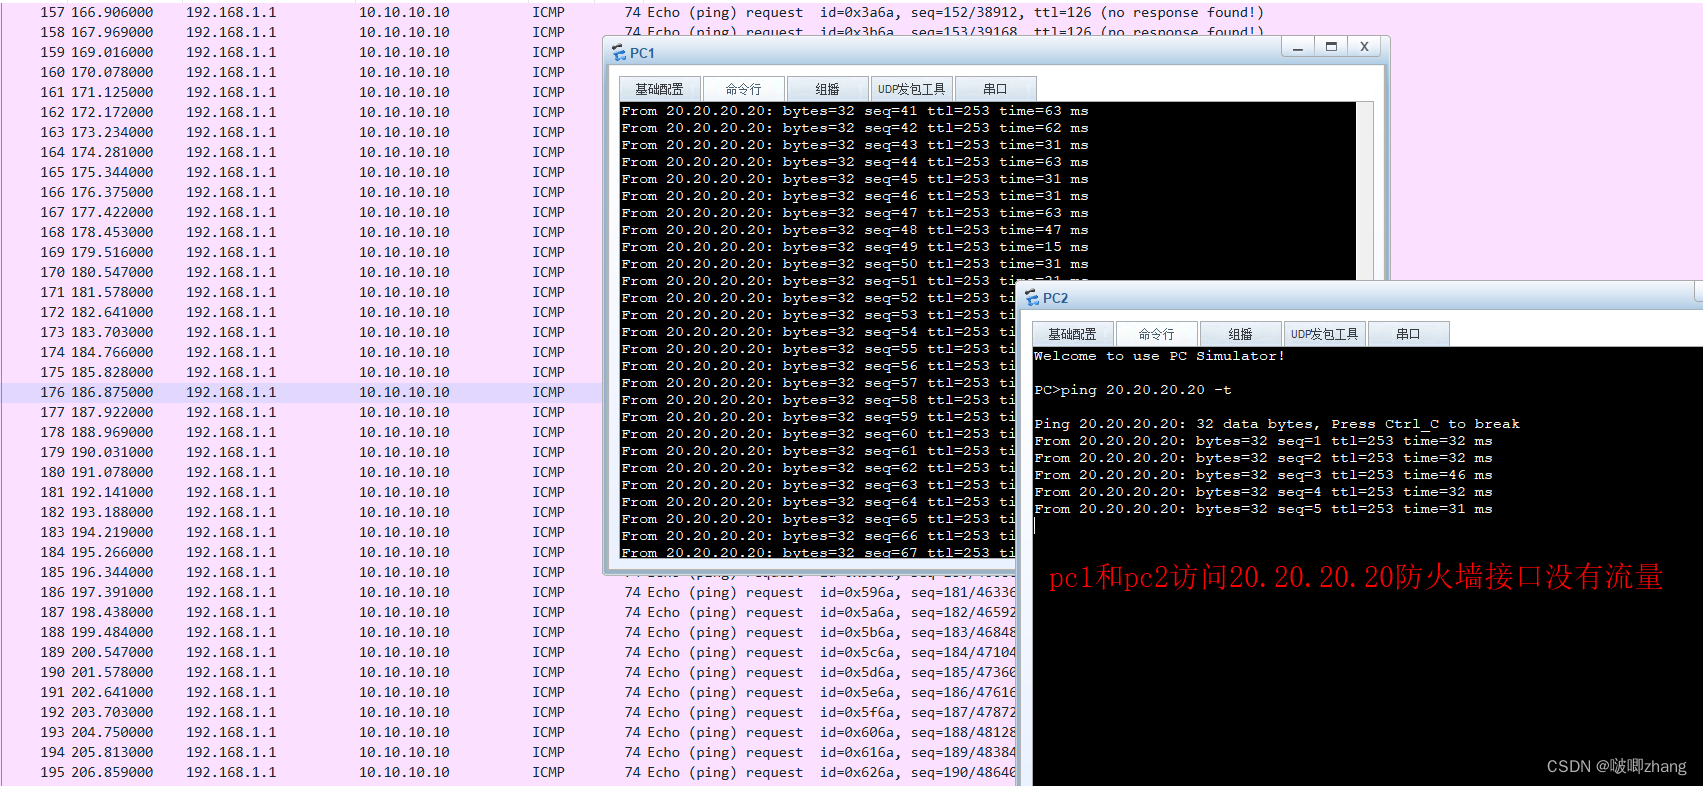The width and height of the screenshot is (1703, 786).
Task: Click time 183.703000 in packet list
Action: click(x=112, y=332)
